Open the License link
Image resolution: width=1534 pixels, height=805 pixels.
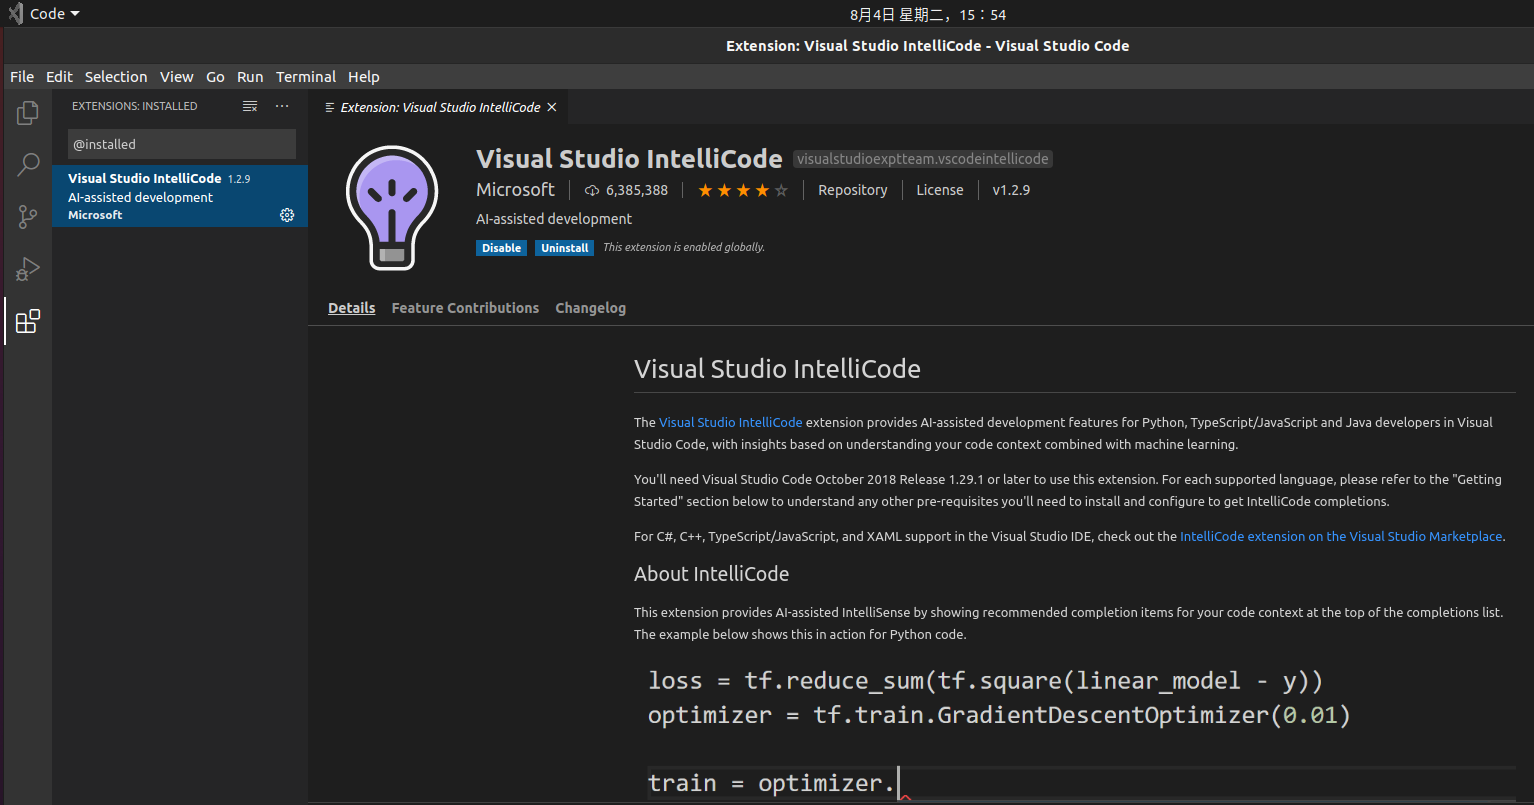point(940,190)
